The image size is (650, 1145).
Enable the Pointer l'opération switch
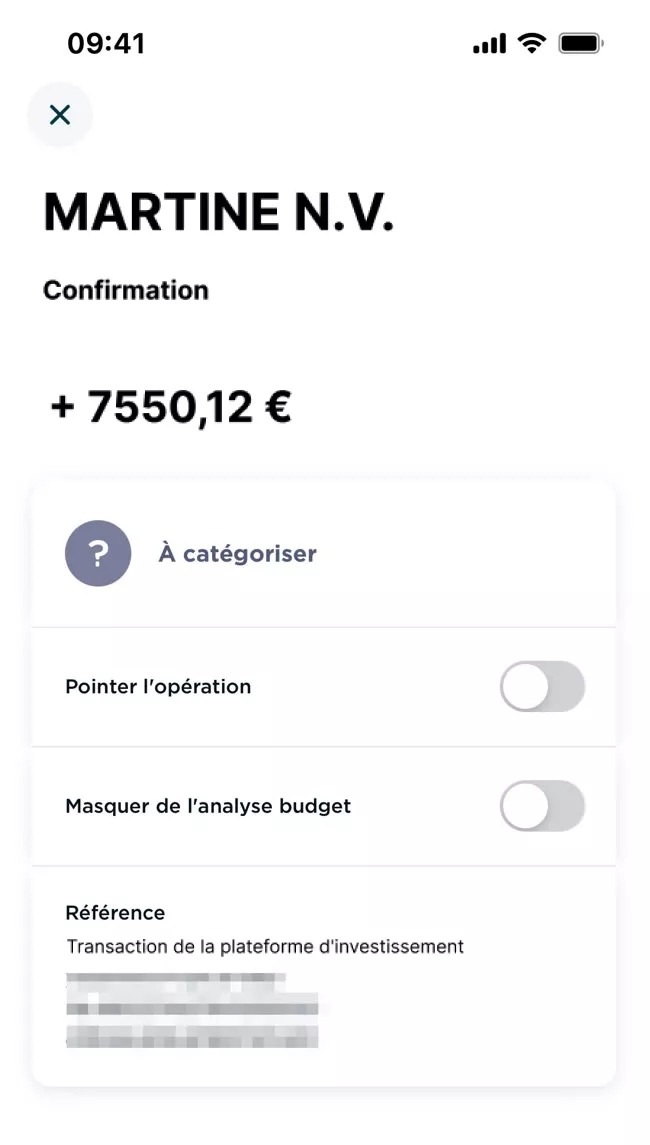tap(542, 687)
